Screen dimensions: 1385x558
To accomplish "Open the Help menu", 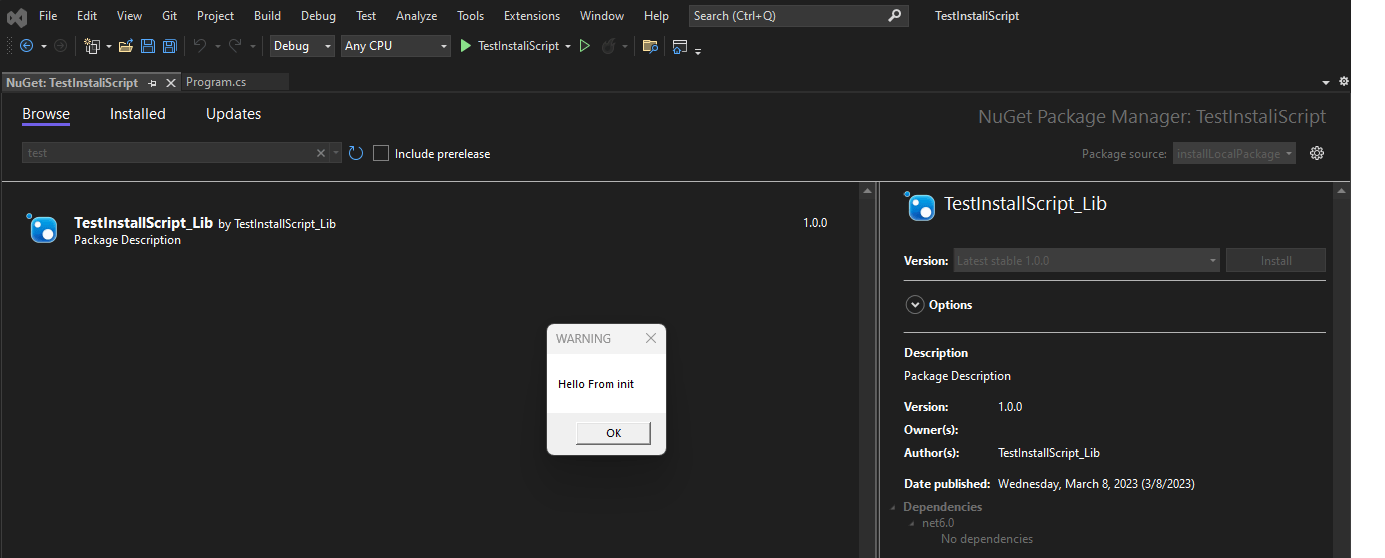I will (656, 16).
